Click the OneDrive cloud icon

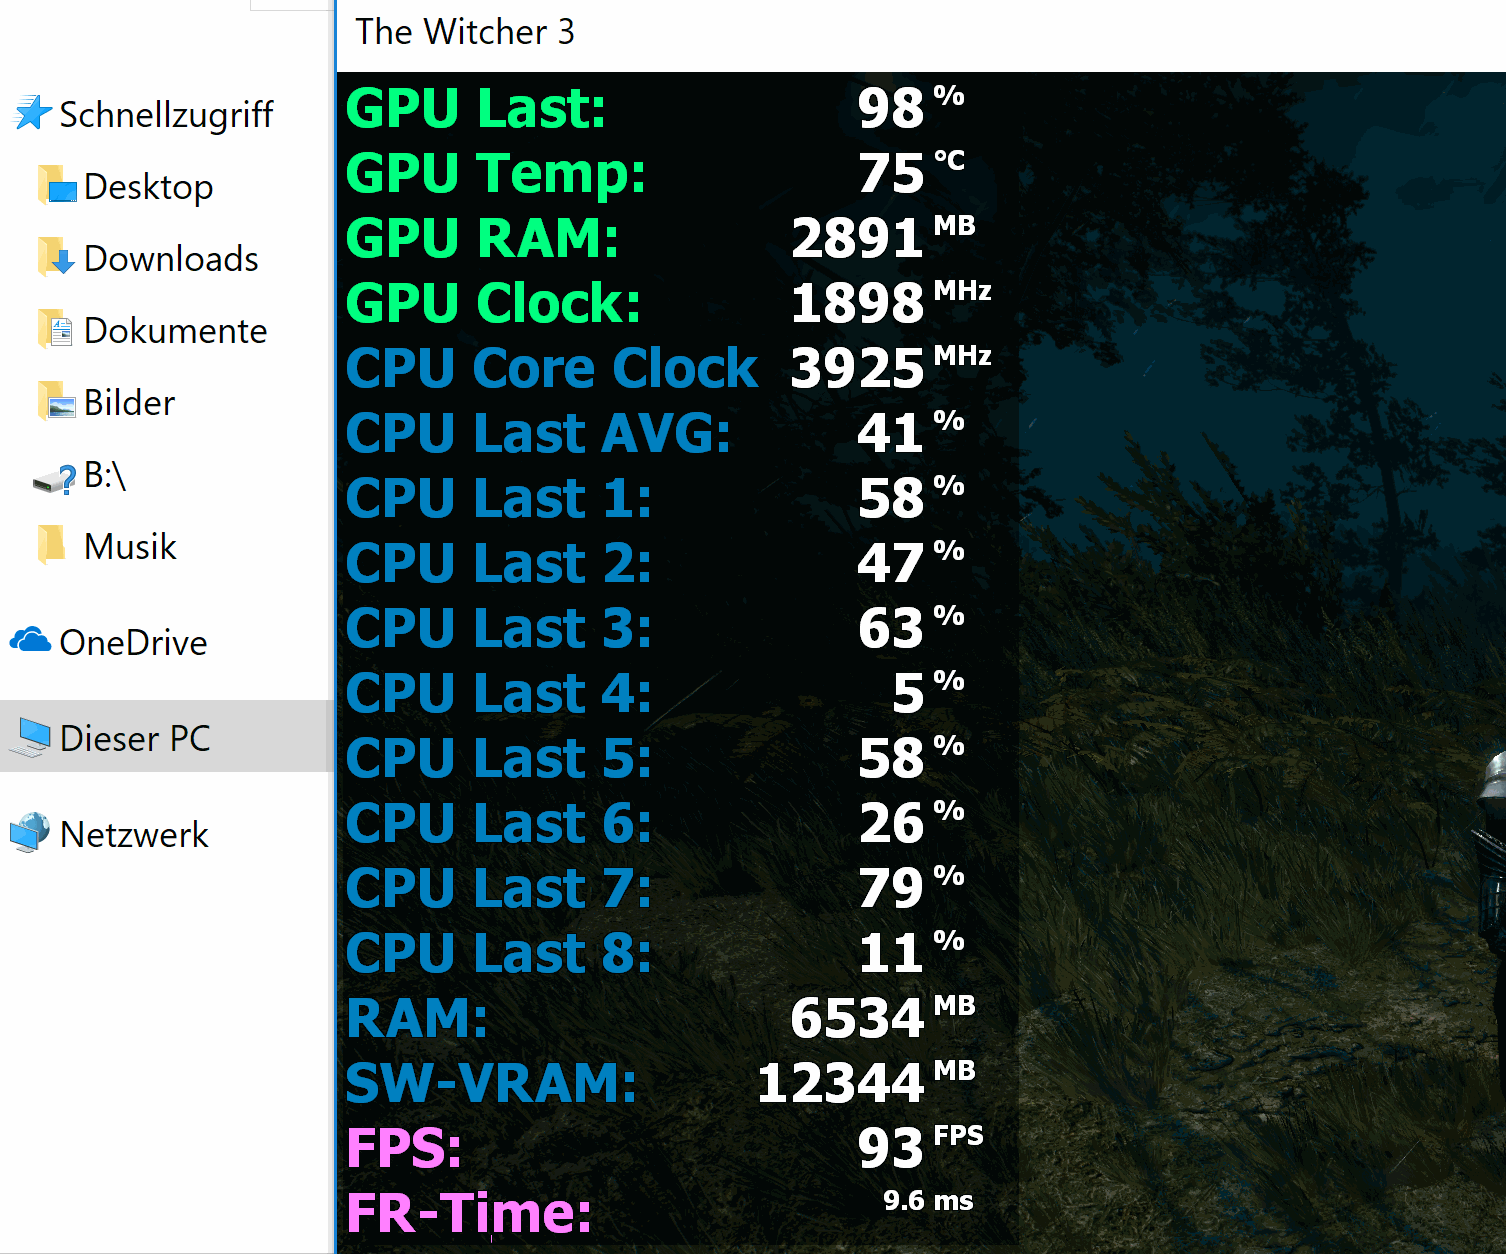32,642
